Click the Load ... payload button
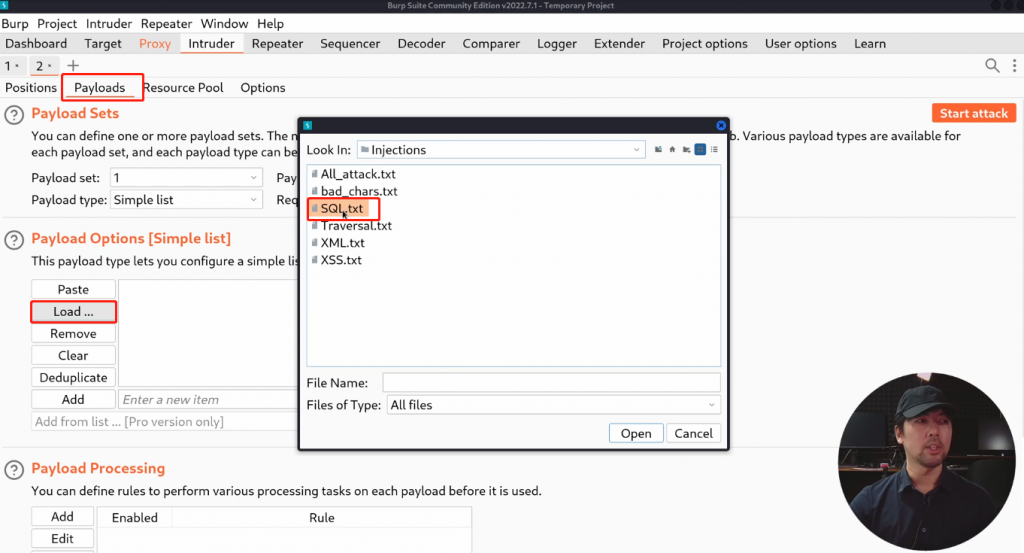 73,311
